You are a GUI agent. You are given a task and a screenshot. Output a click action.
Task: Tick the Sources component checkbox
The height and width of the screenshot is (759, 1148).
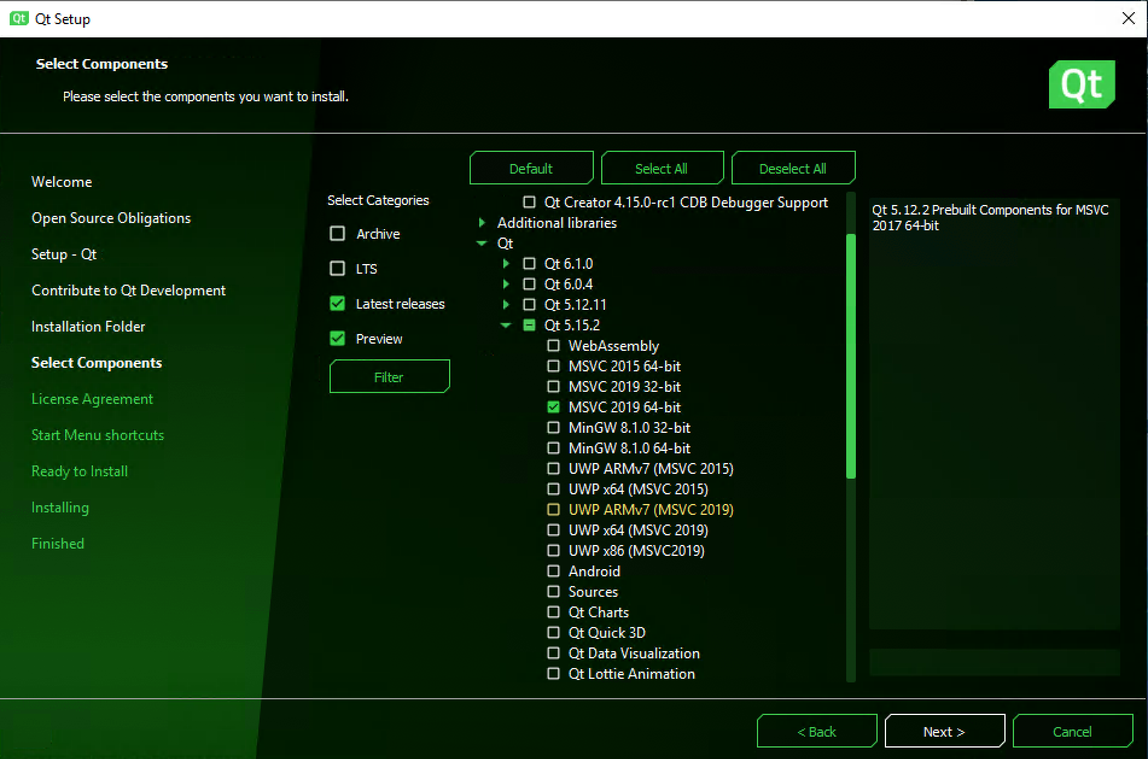pos(554,591)
